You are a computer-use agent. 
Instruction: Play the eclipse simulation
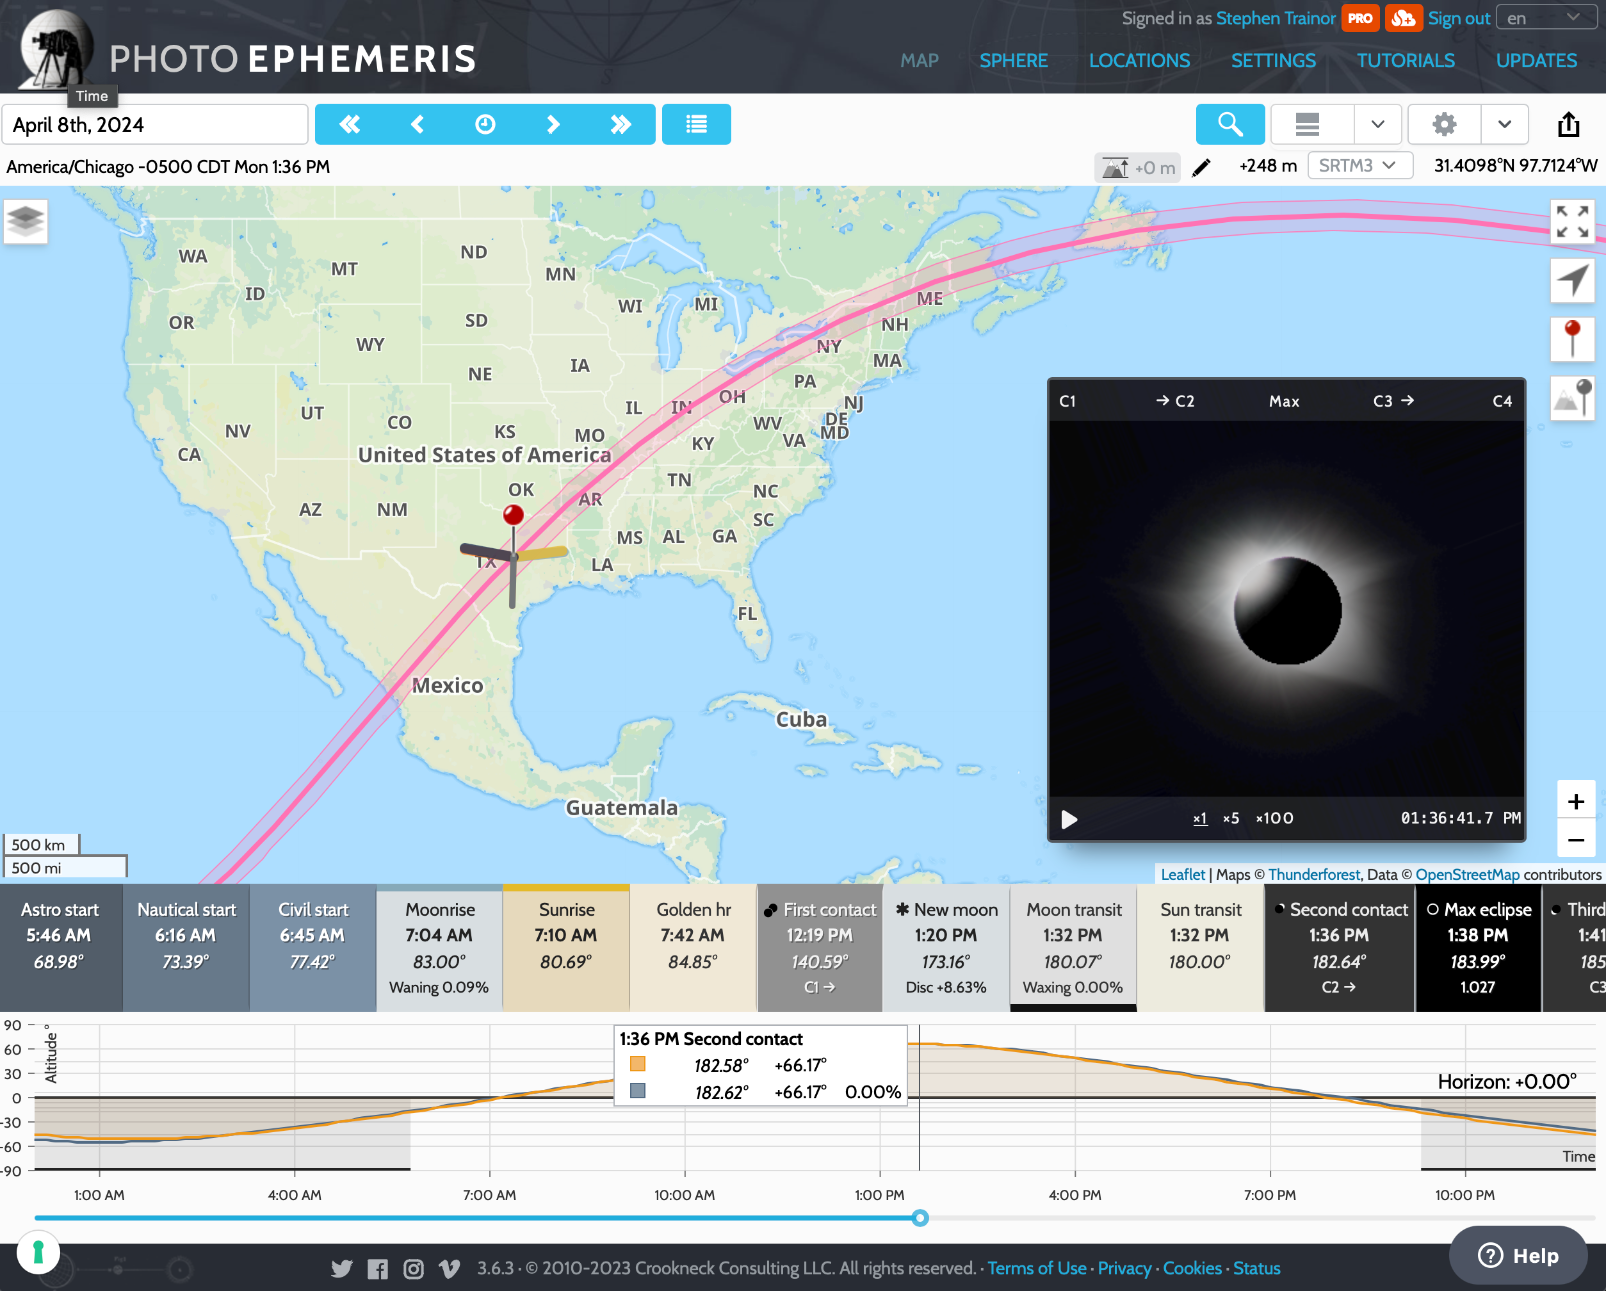(x=1069, y=819)
